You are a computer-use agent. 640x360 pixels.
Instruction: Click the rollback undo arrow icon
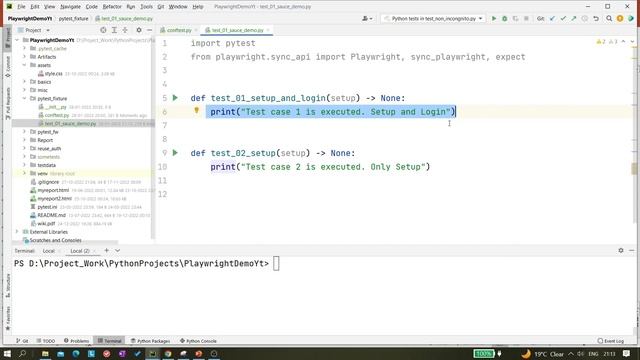point(596,18)
